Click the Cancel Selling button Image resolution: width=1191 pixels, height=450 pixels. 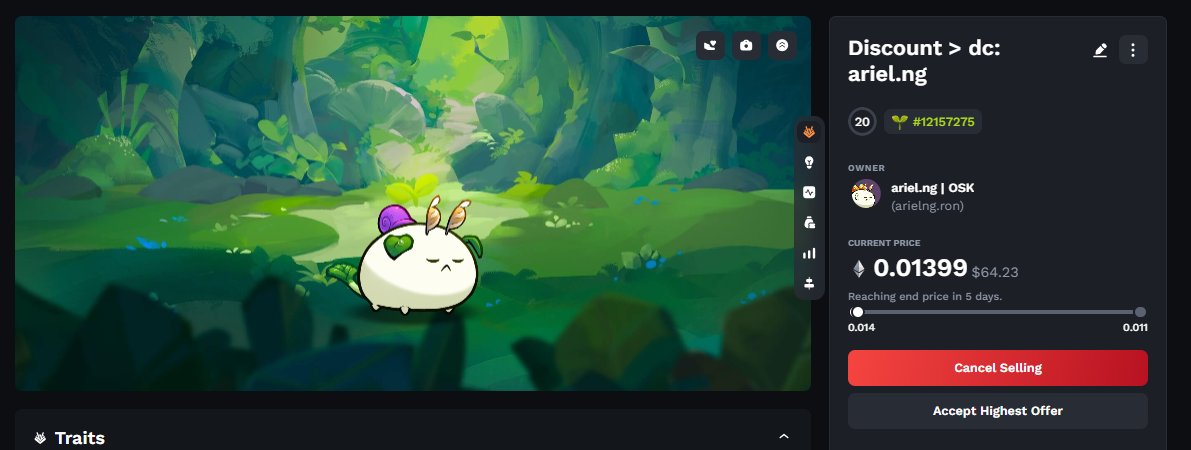[997, 368]
